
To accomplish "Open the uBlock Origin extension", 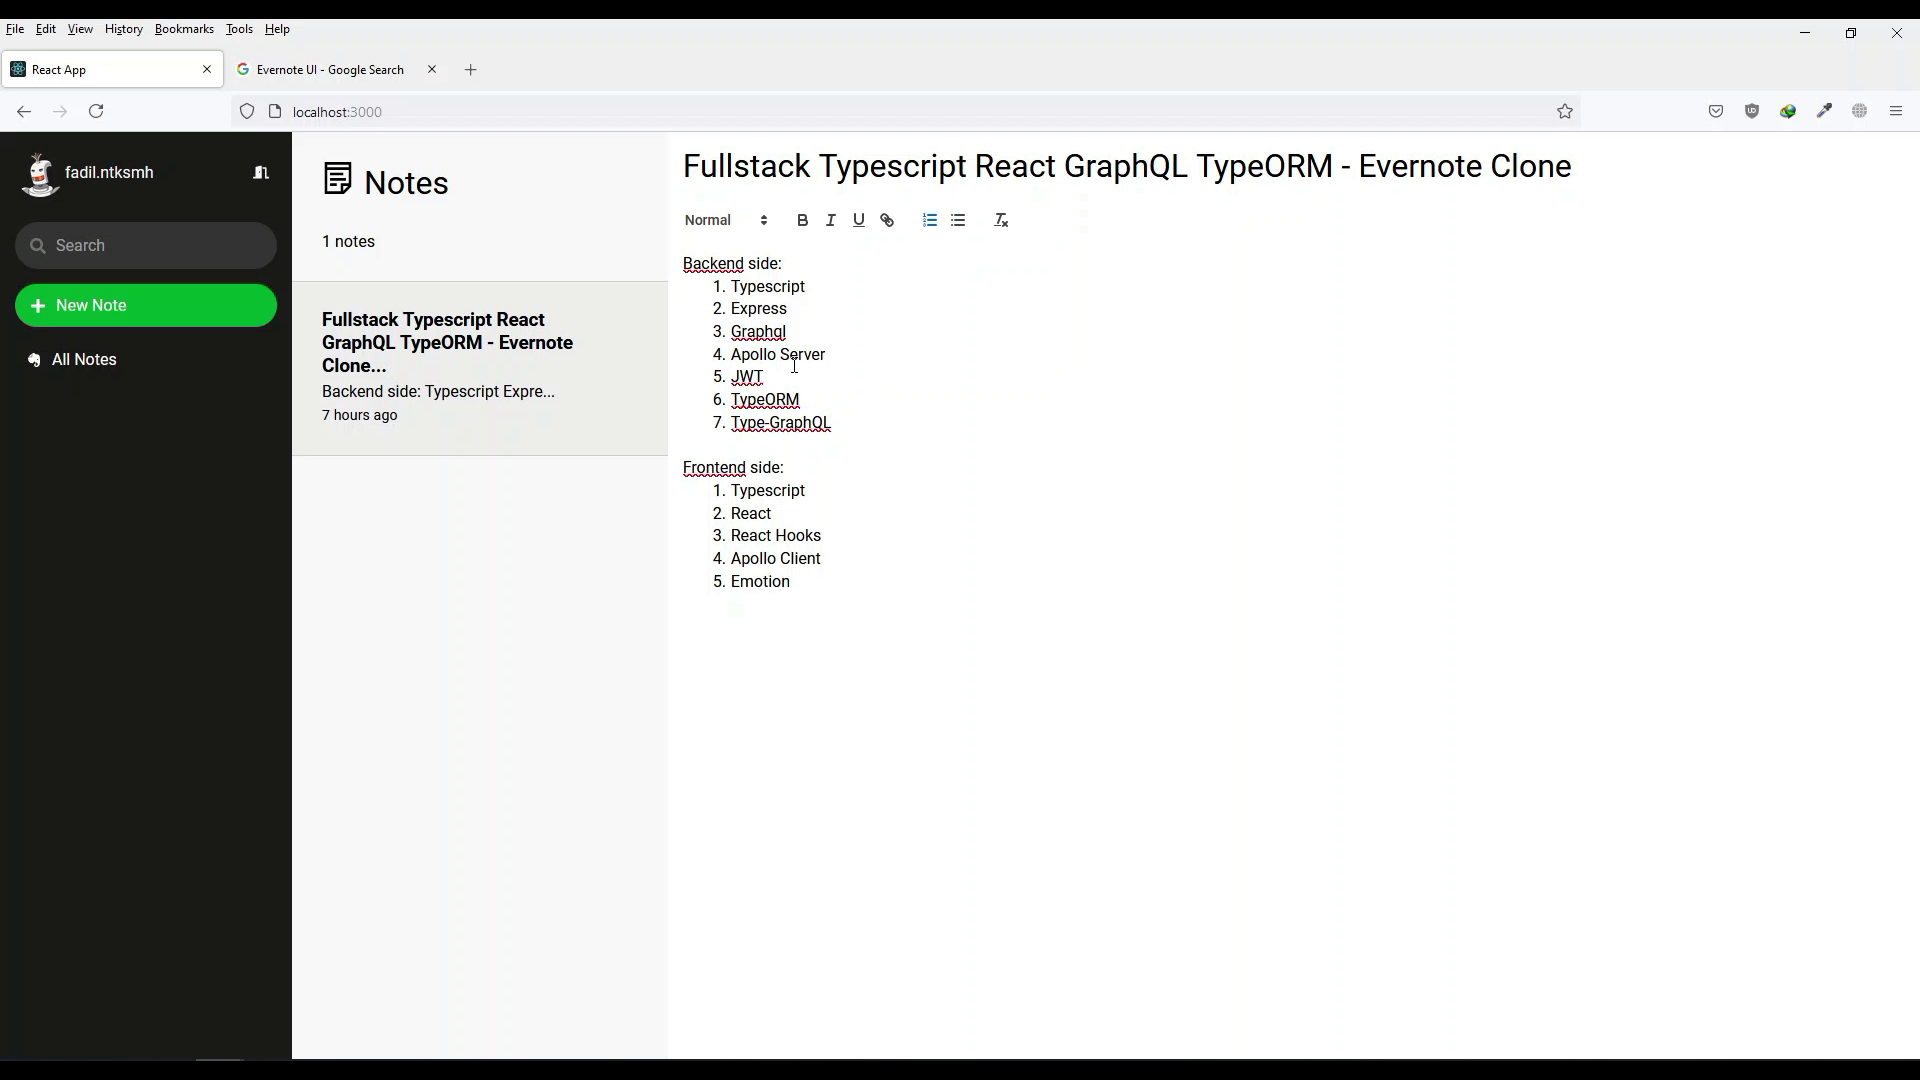I will point(1753,111).
